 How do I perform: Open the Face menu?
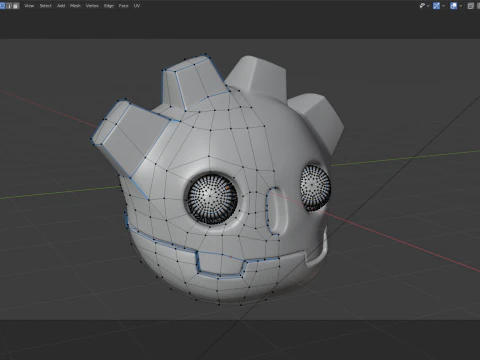(123, 6)
